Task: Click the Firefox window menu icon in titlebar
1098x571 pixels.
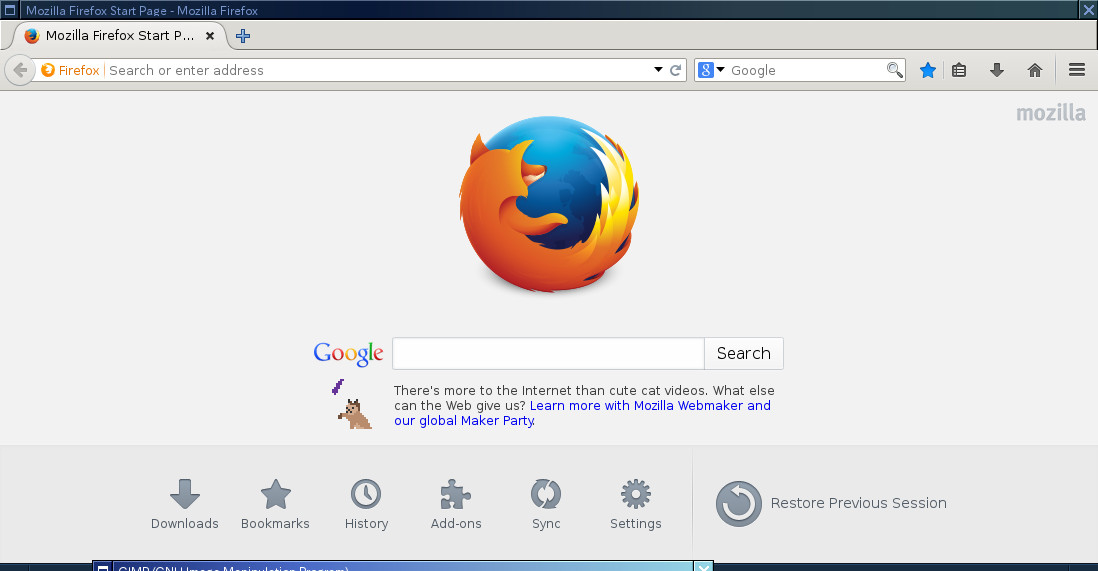Action: click(x=10, y=10)
